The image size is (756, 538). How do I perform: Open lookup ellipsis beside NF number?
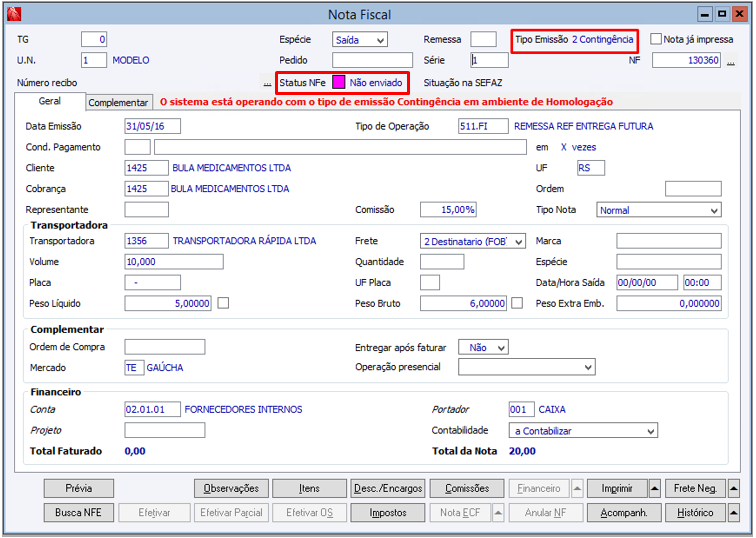pos(731,62)
